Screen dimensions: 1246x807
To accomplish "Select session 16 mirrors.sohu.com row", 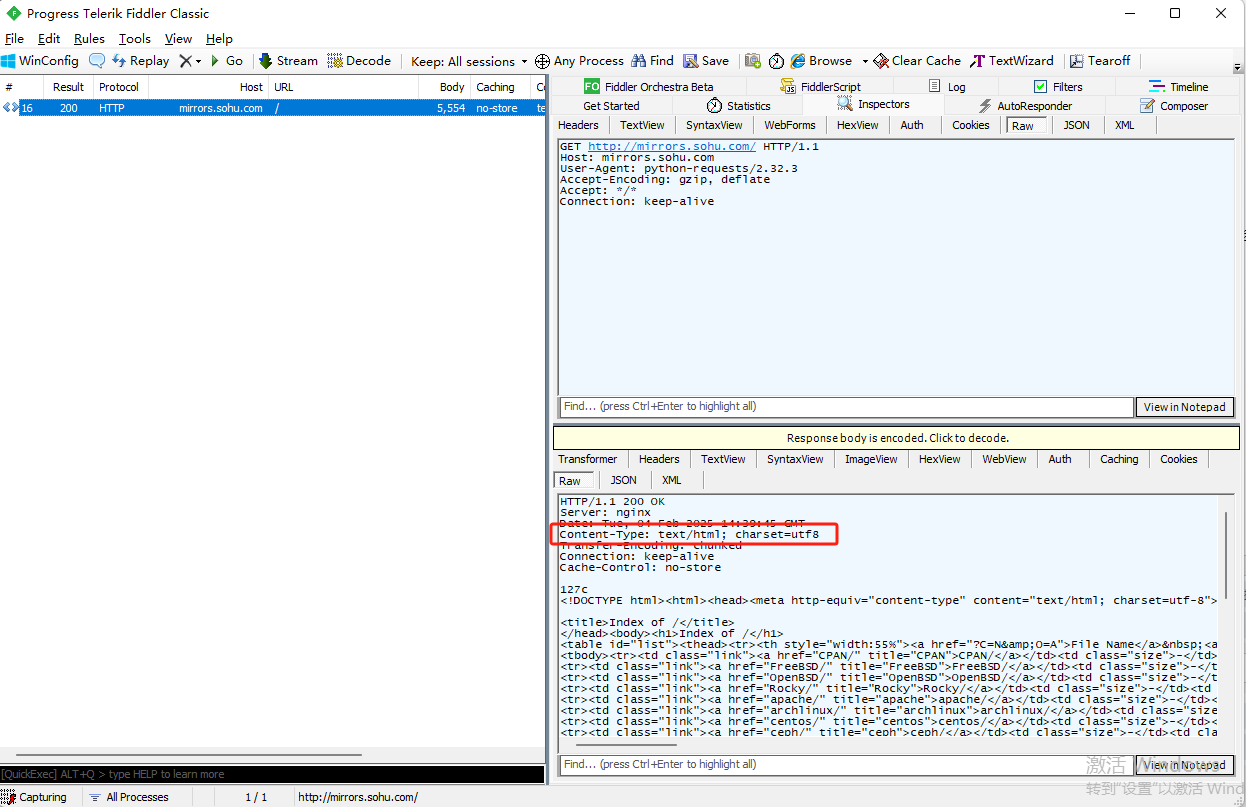I will (272, 108).
